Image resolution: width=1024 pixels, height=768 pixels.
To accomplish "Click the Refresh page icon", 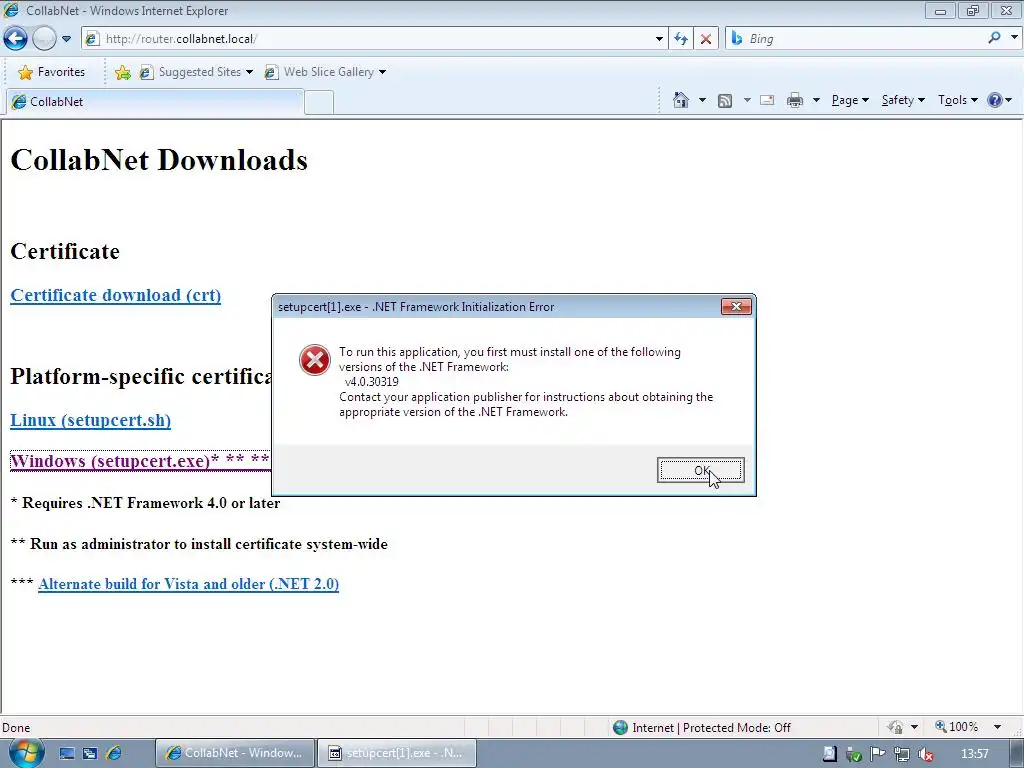I will tap(680, 39).
